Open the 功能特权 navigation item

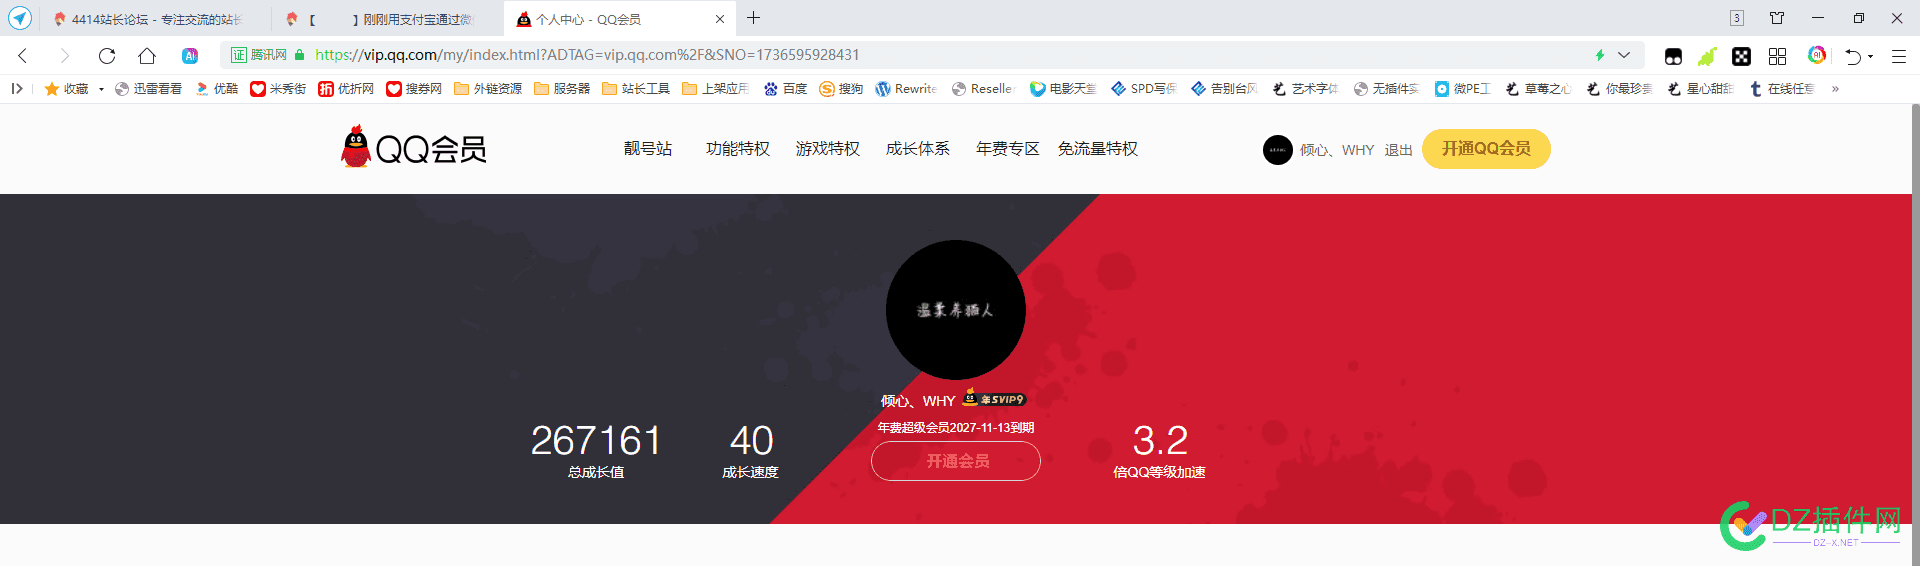click(x=738, y=149)
